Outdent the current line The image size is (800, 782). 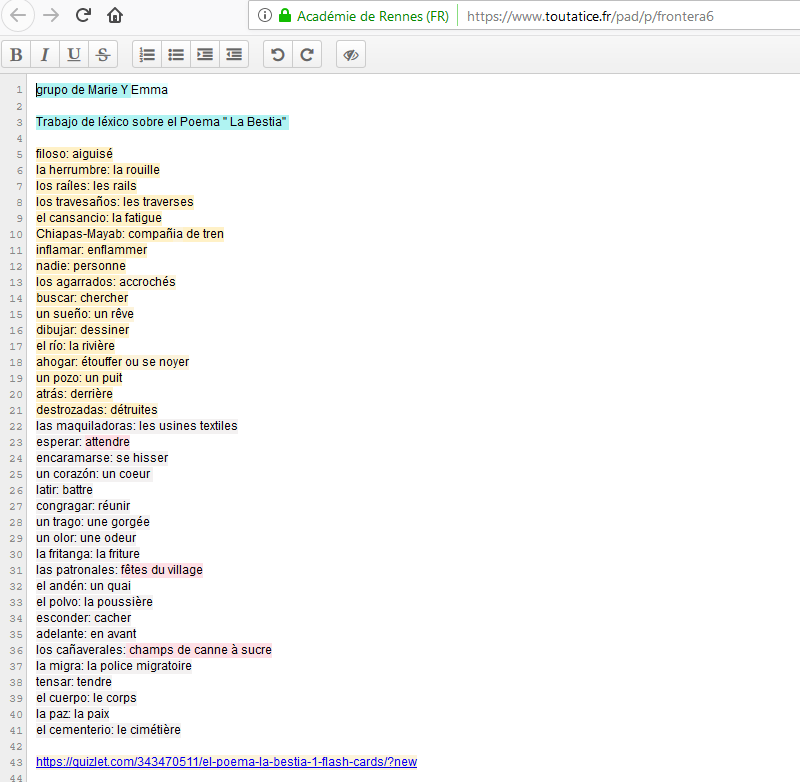[x=233, y=55]
